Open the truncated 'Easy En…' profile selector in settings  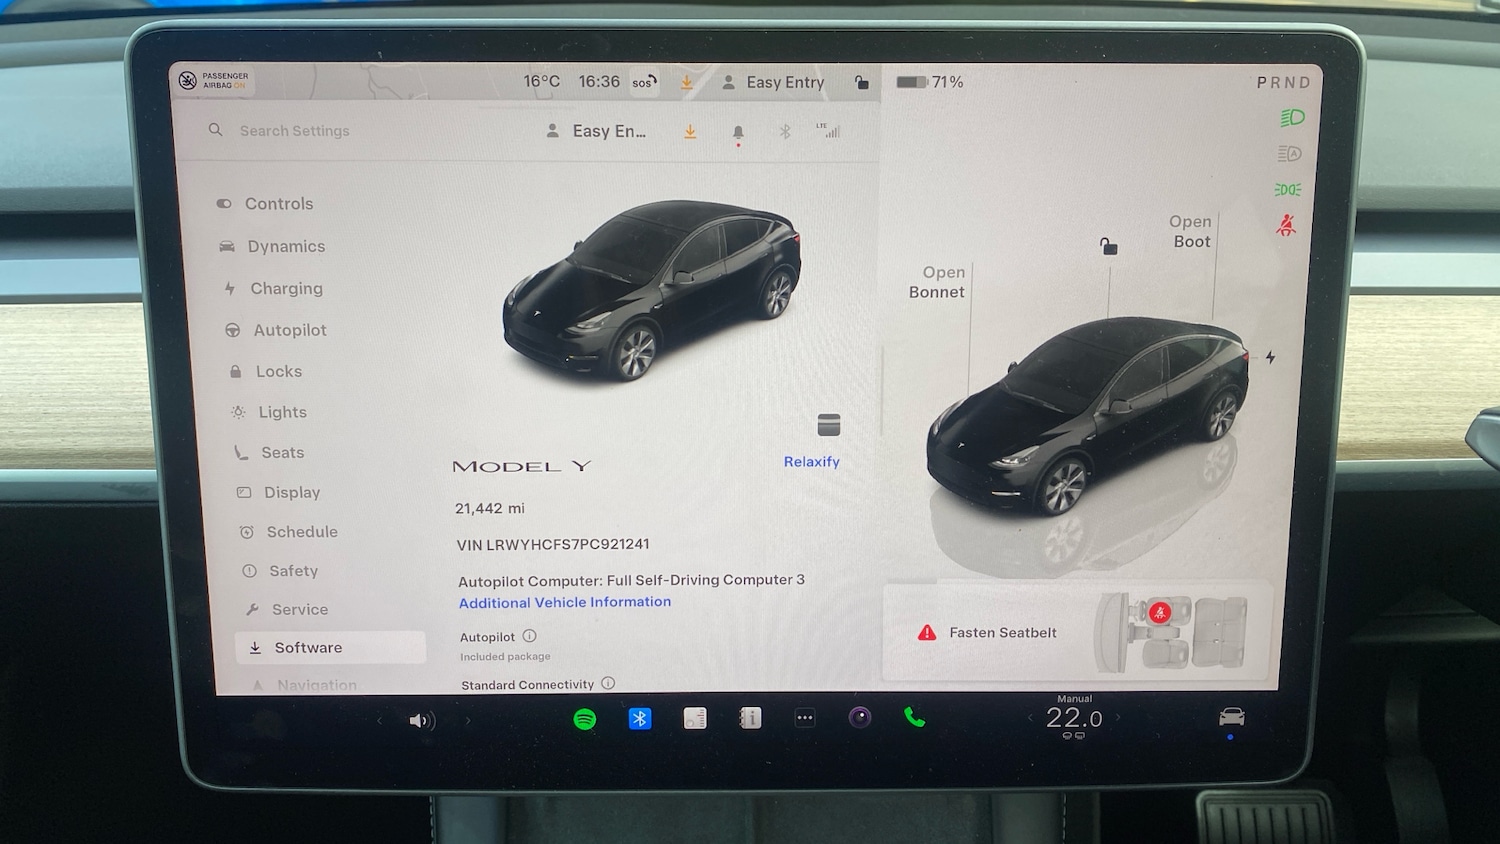pyautogui.click(x=597, y=131)
